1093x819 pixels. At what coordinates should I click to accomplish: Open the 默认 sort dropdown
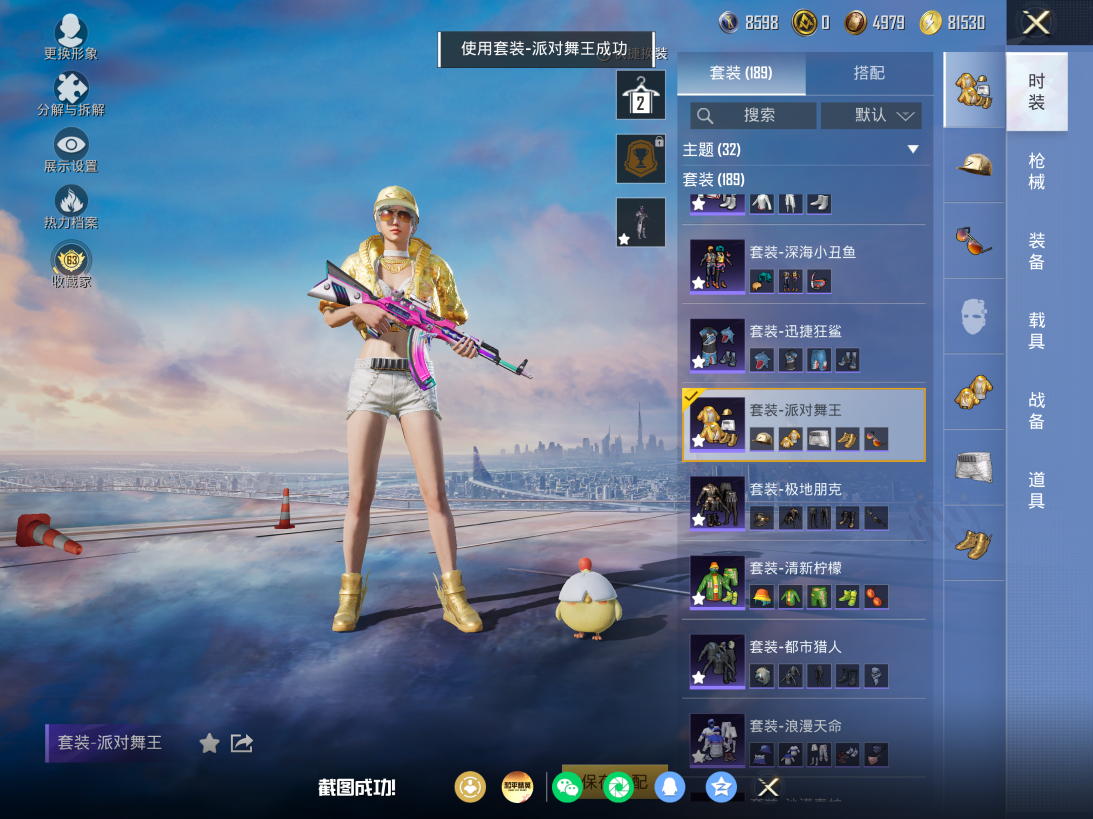(x=871, y=115)
